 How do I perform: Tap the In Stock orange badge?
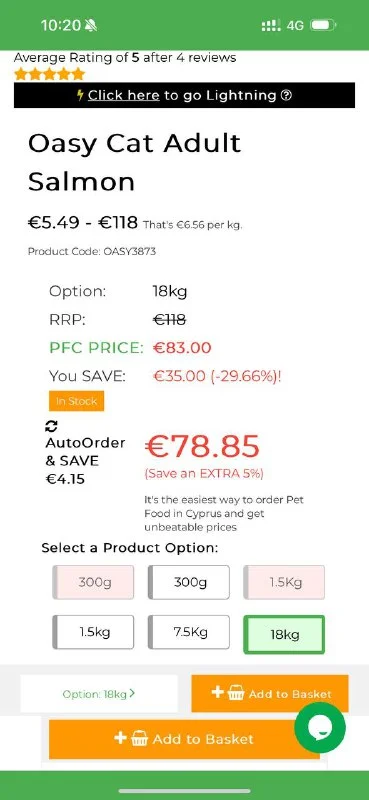coord(77,401)
